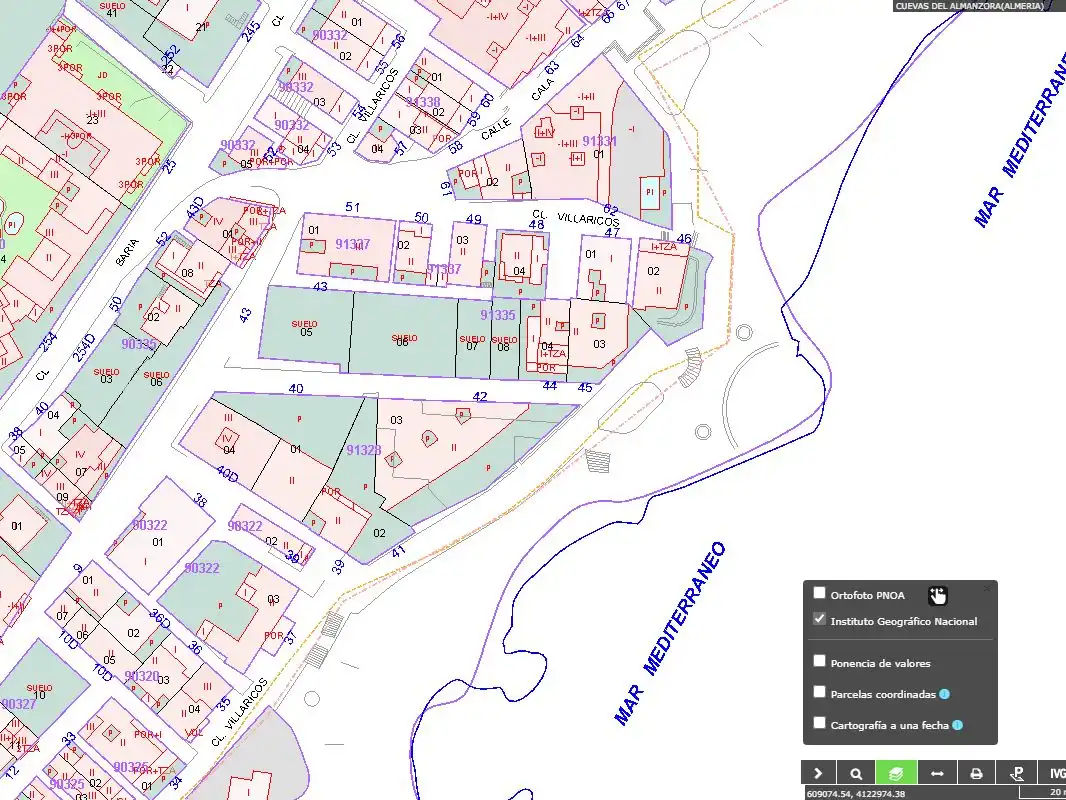Screen dimensions: 1066x800
Task: Click parcel block label 91338
Action: click(x=423, y=102)
